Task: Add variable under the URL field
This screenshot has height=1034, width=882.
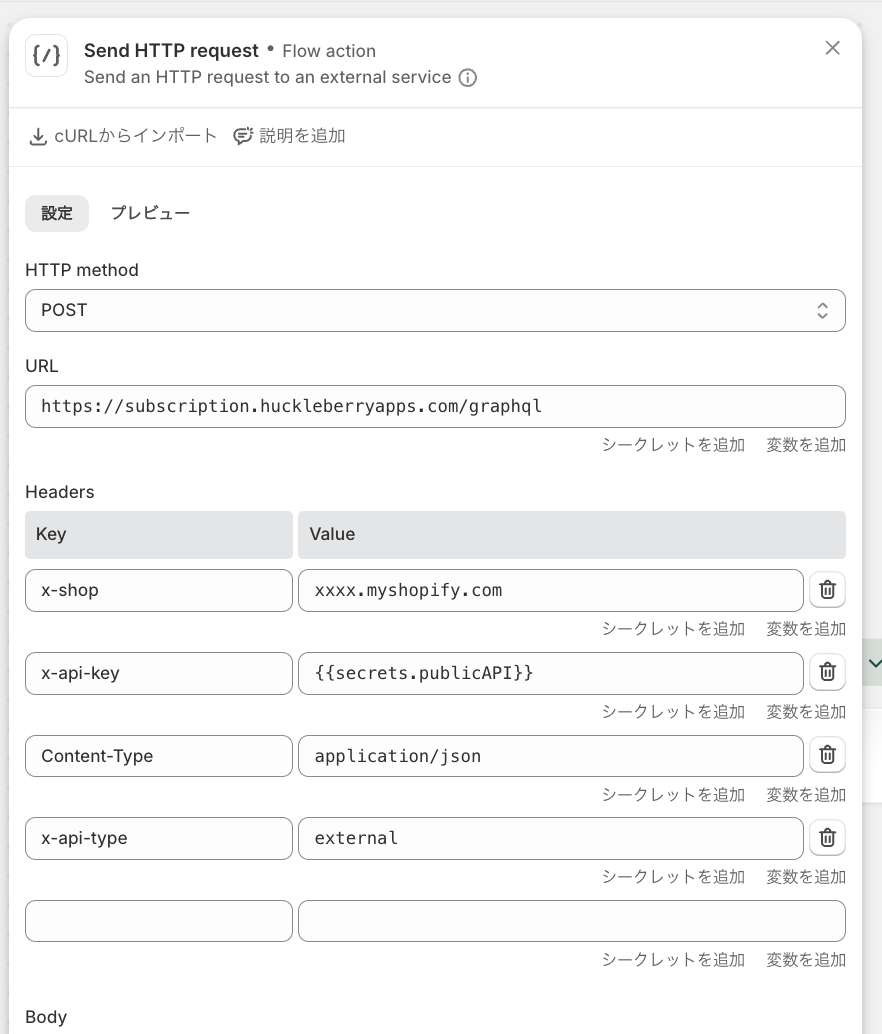Action: pos(806,445)
